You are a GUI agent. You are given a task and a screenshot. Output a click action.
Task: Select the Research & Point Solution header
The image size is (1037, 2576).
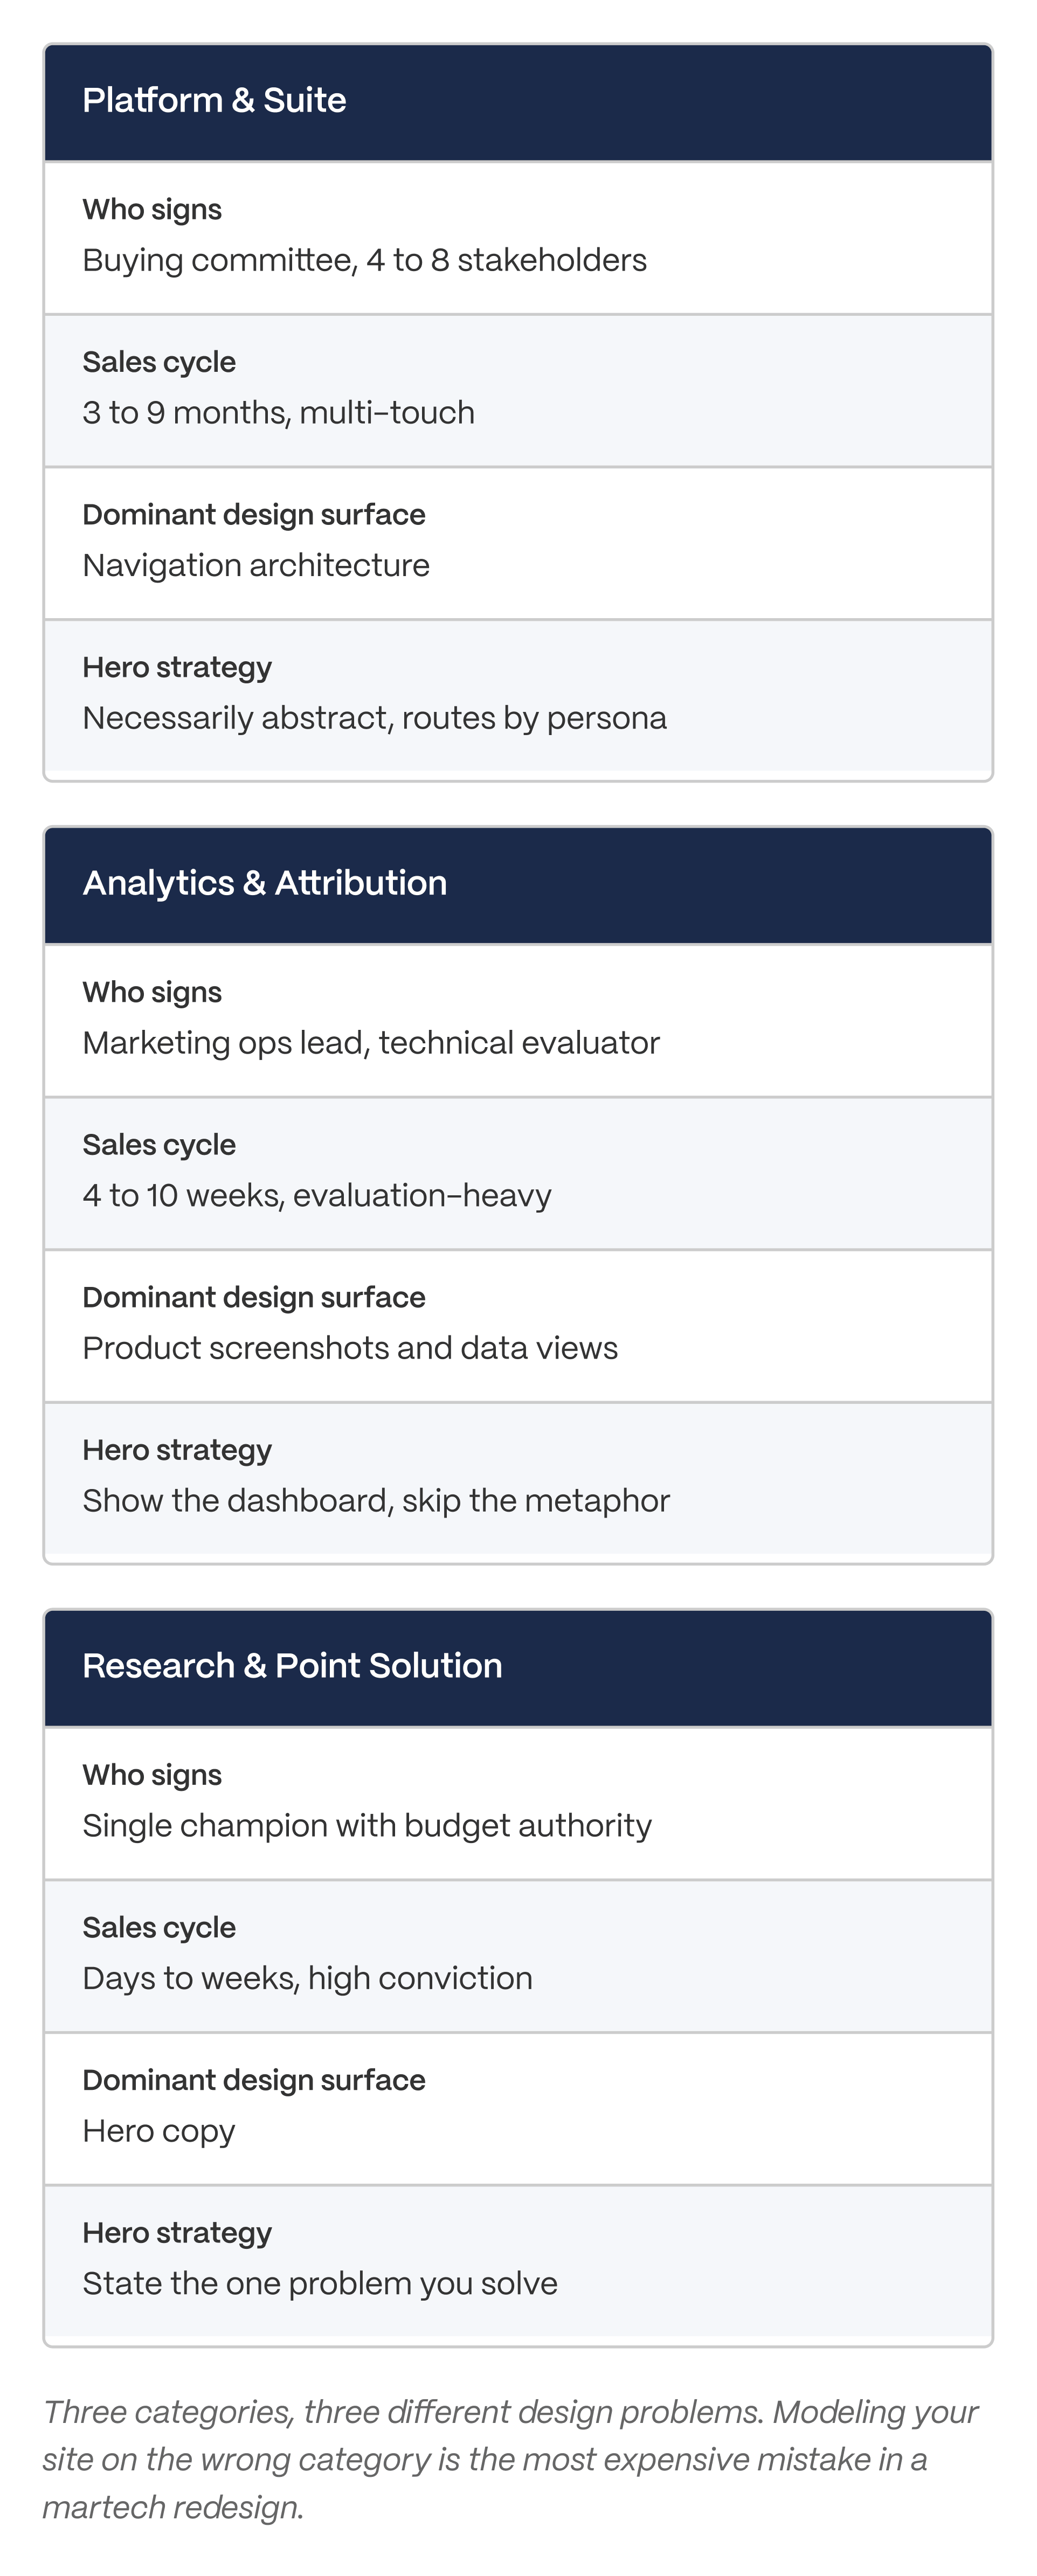[518, 1668]
